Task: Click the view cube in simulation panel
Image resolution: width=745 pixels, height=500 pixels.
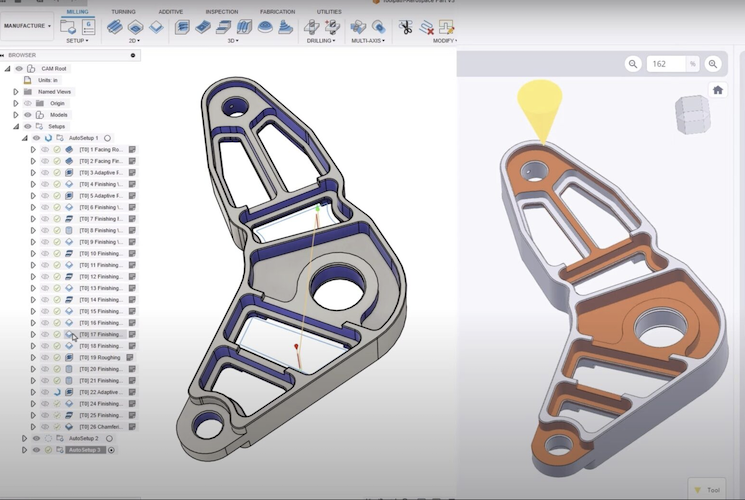Action: 692,115
